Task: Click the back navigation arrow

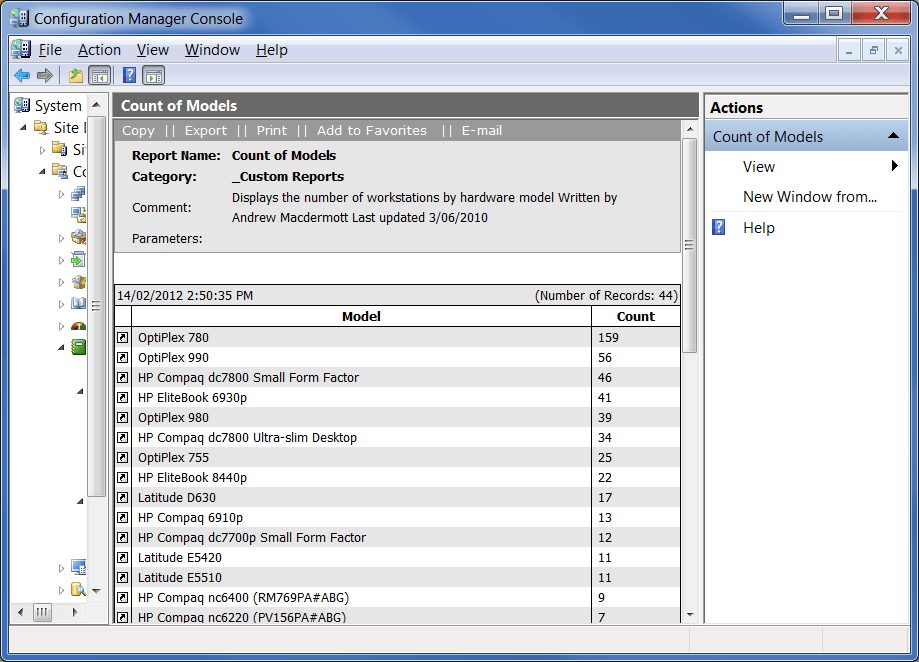Action: (x=22, y=75)
